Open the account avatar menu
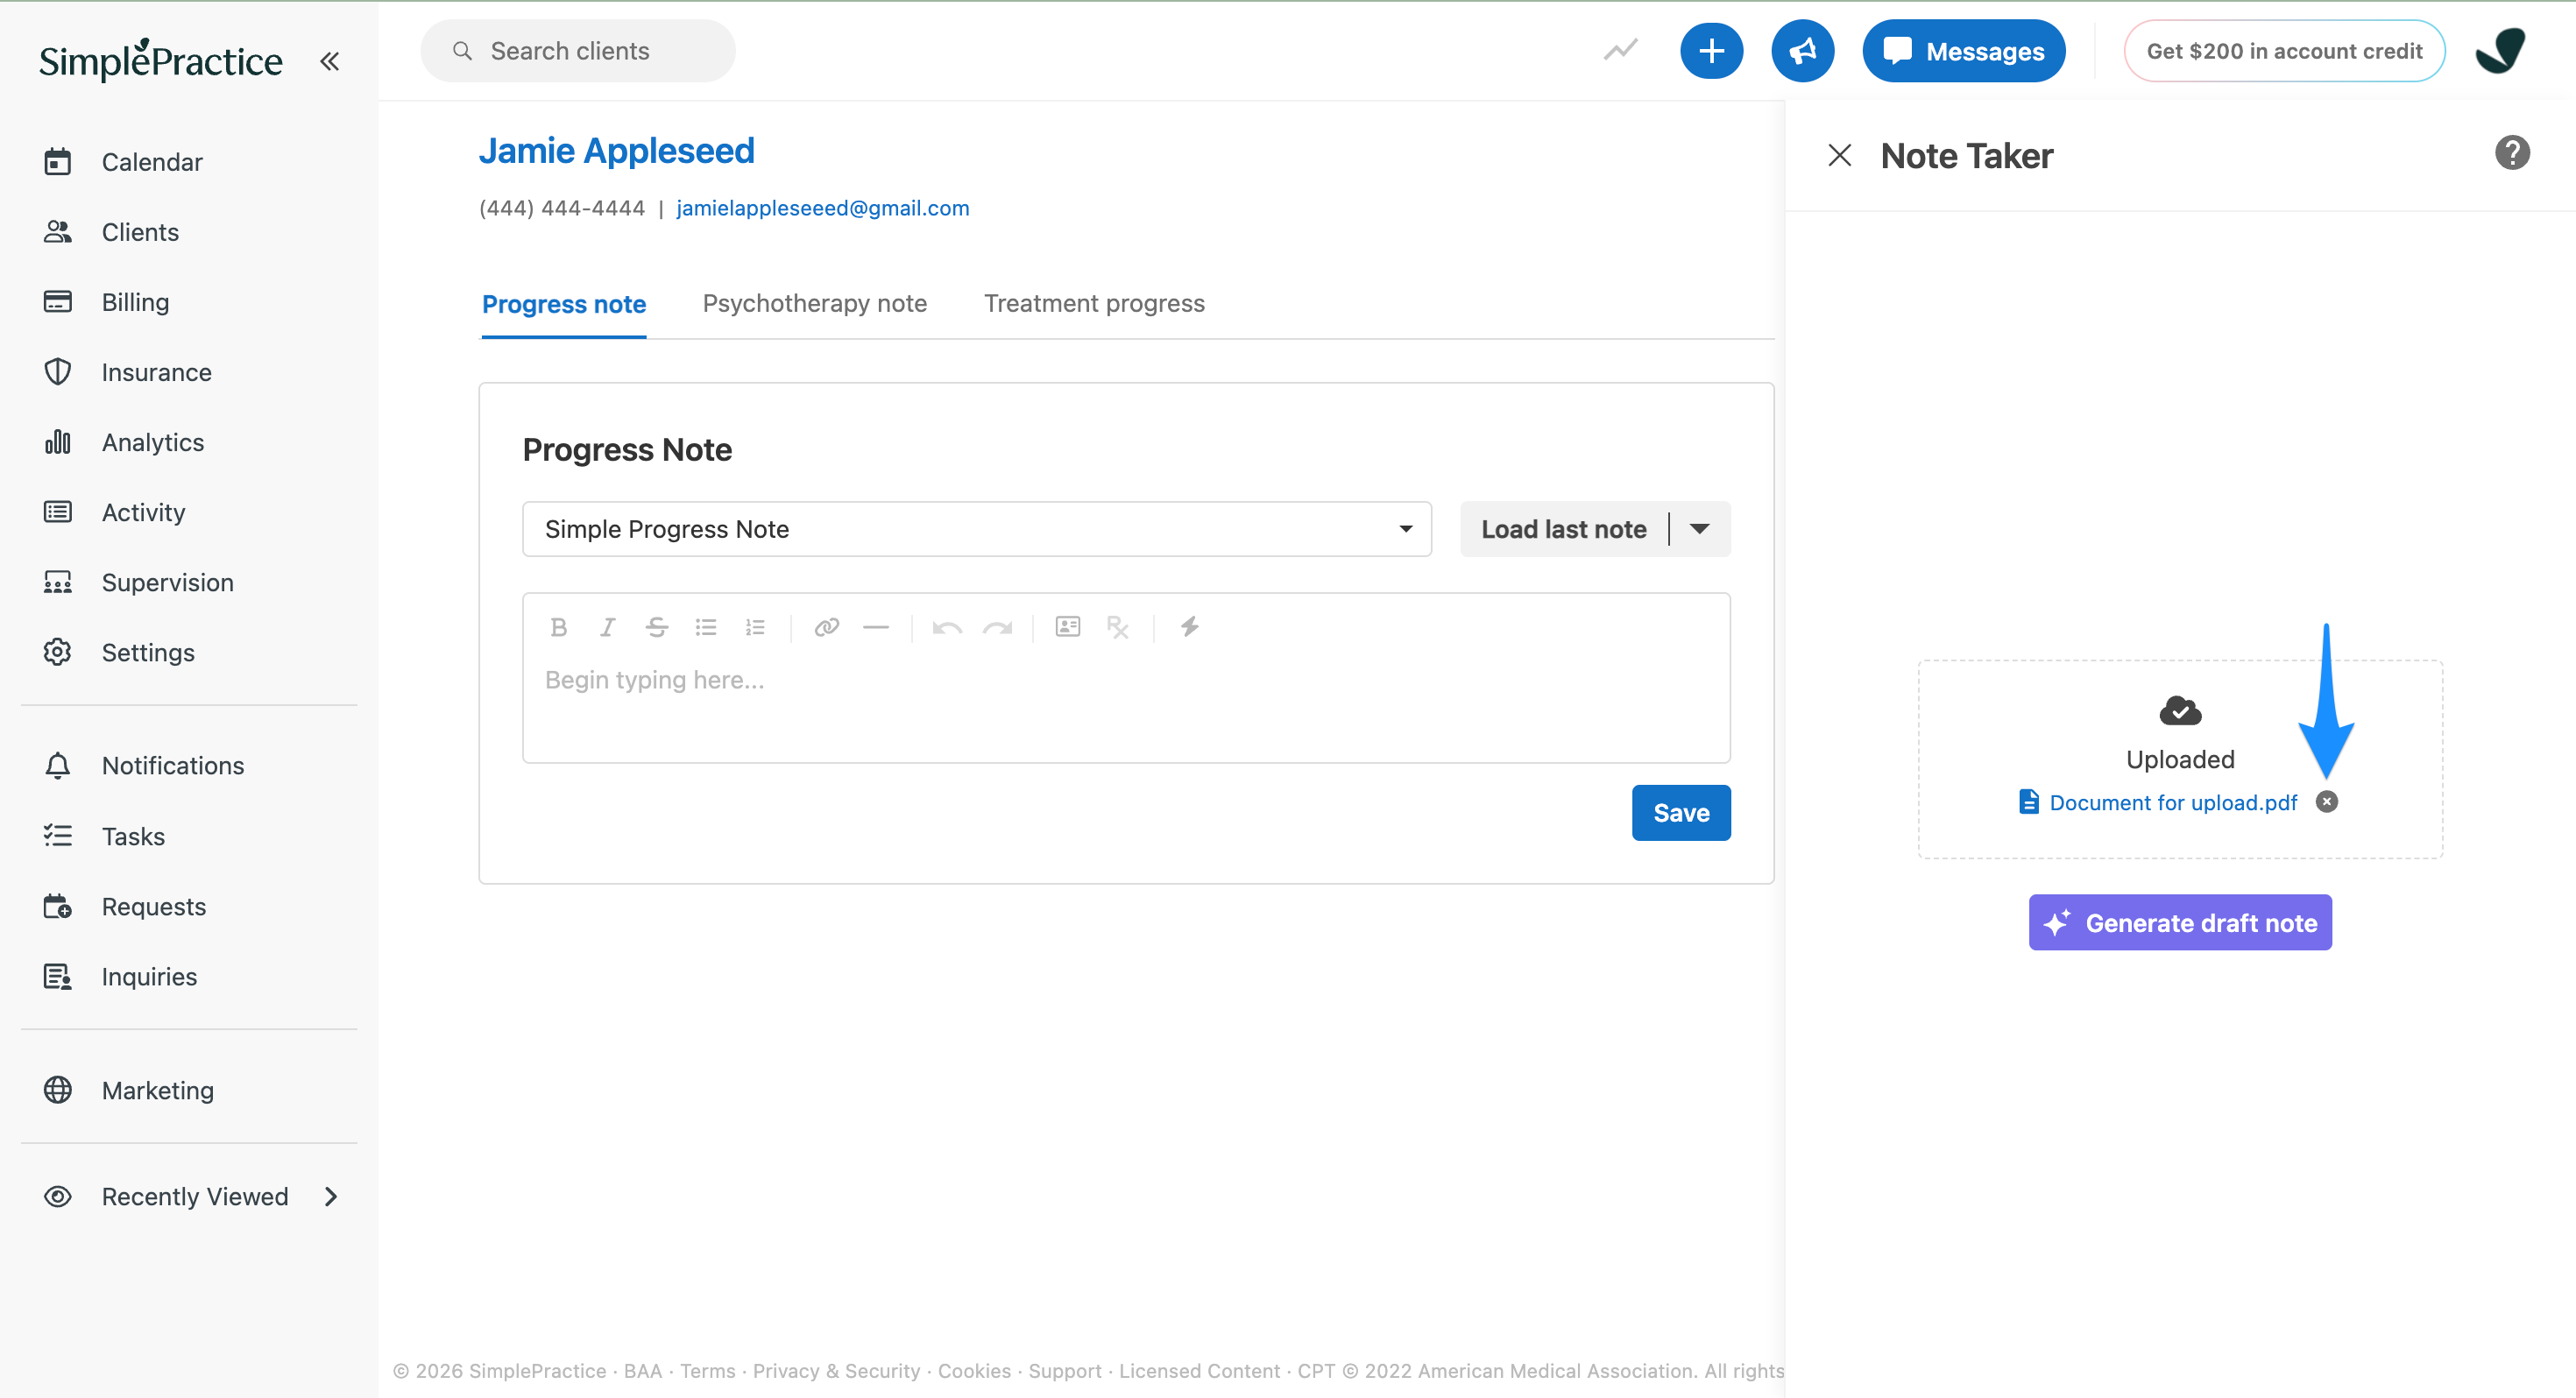Viewport: 2576px width, 1398px height. coord(2500,51)
